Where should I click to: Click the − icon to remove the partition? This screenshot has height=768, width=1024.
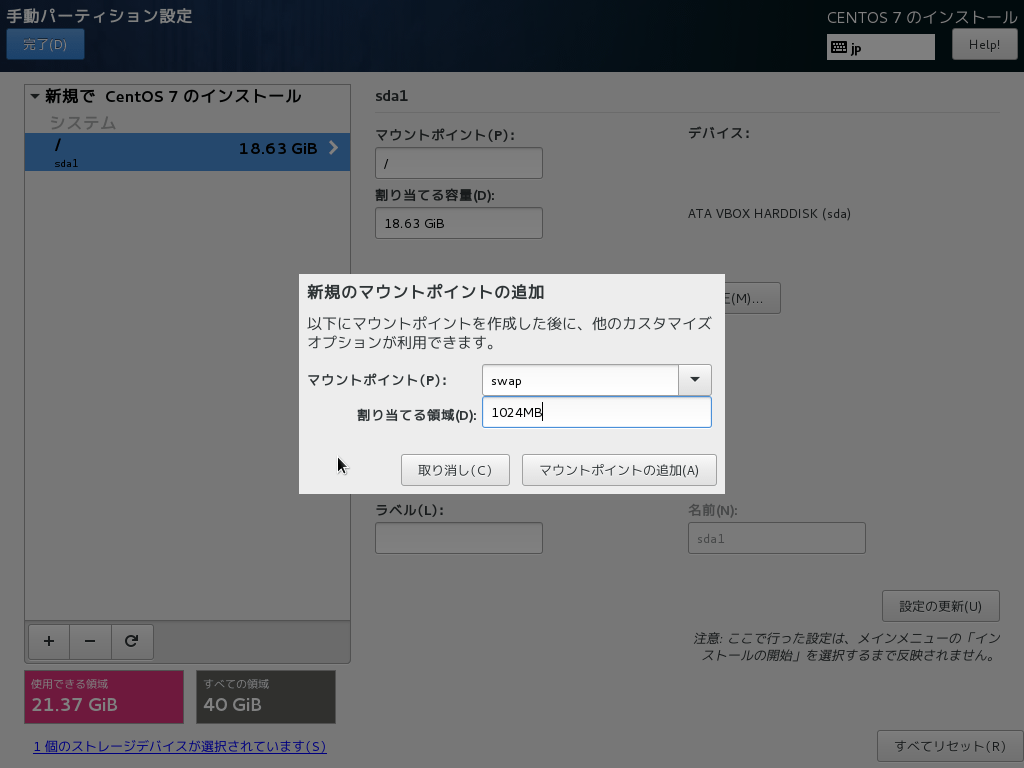(x=90, y=641)
